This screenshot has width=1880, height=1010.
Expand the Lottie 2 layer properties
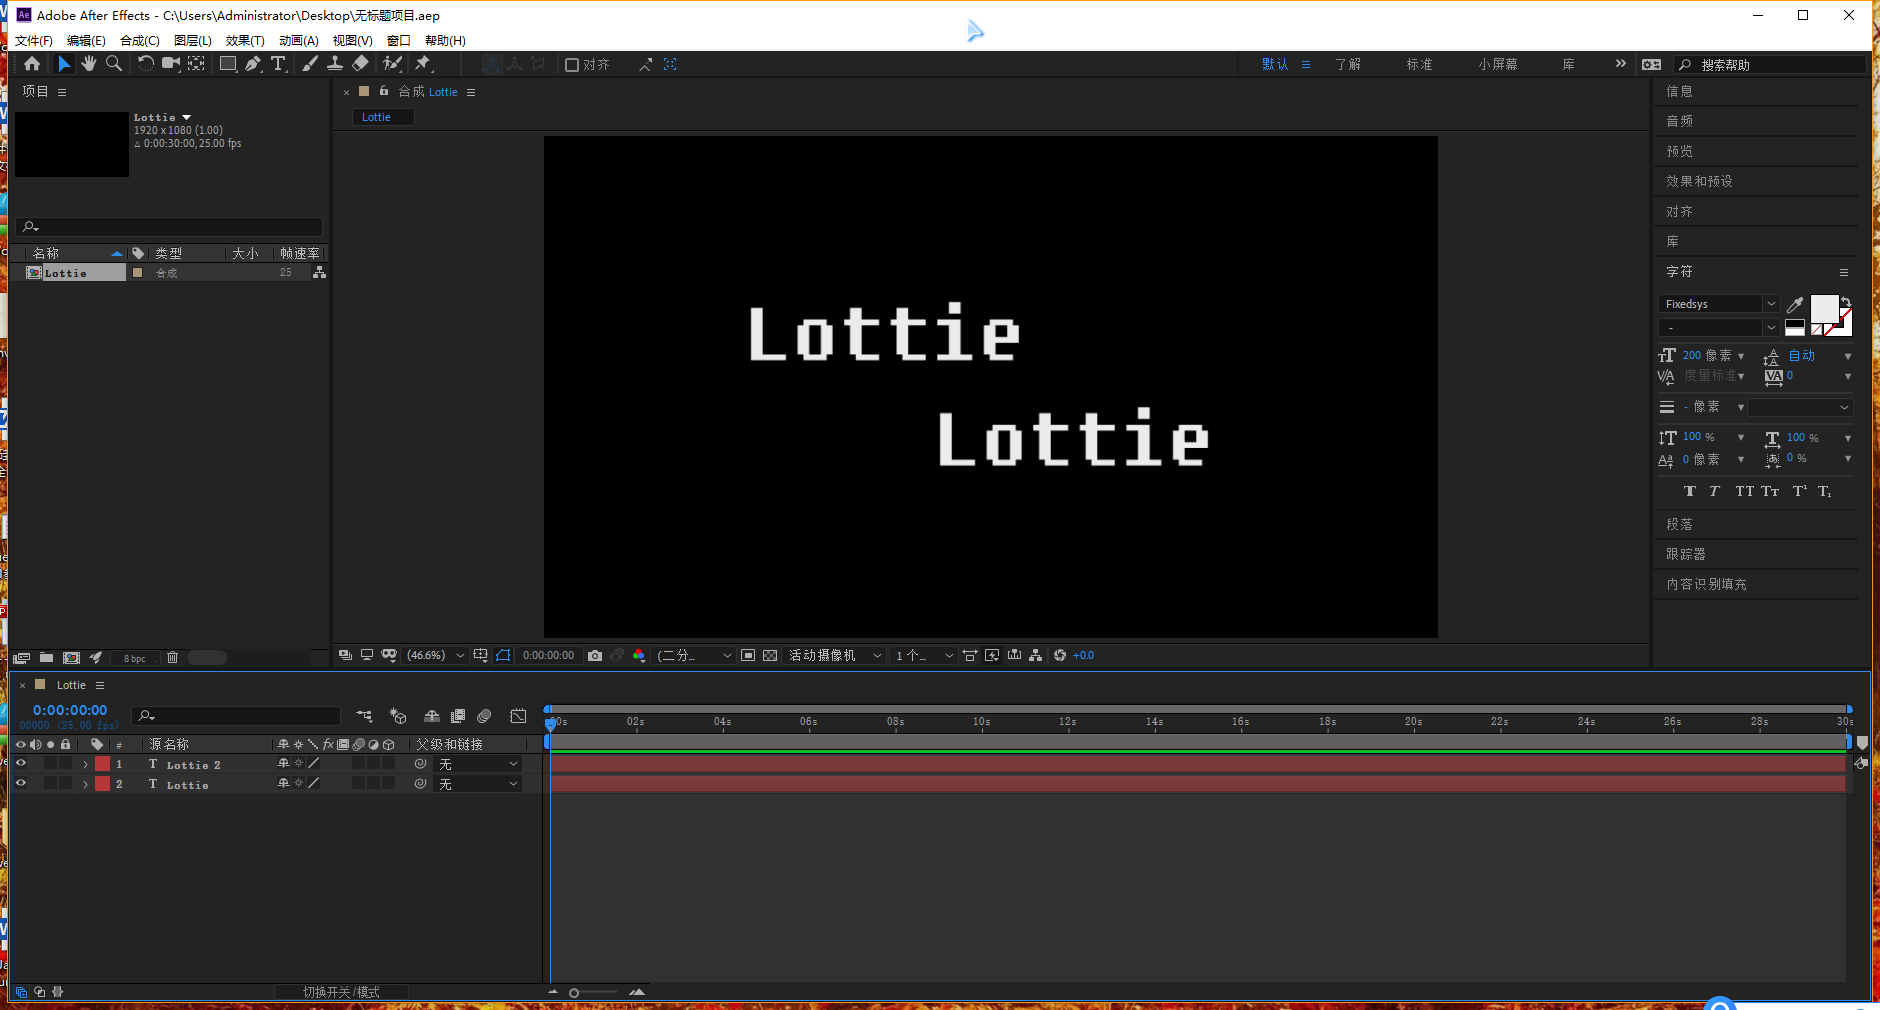(85, 765)
